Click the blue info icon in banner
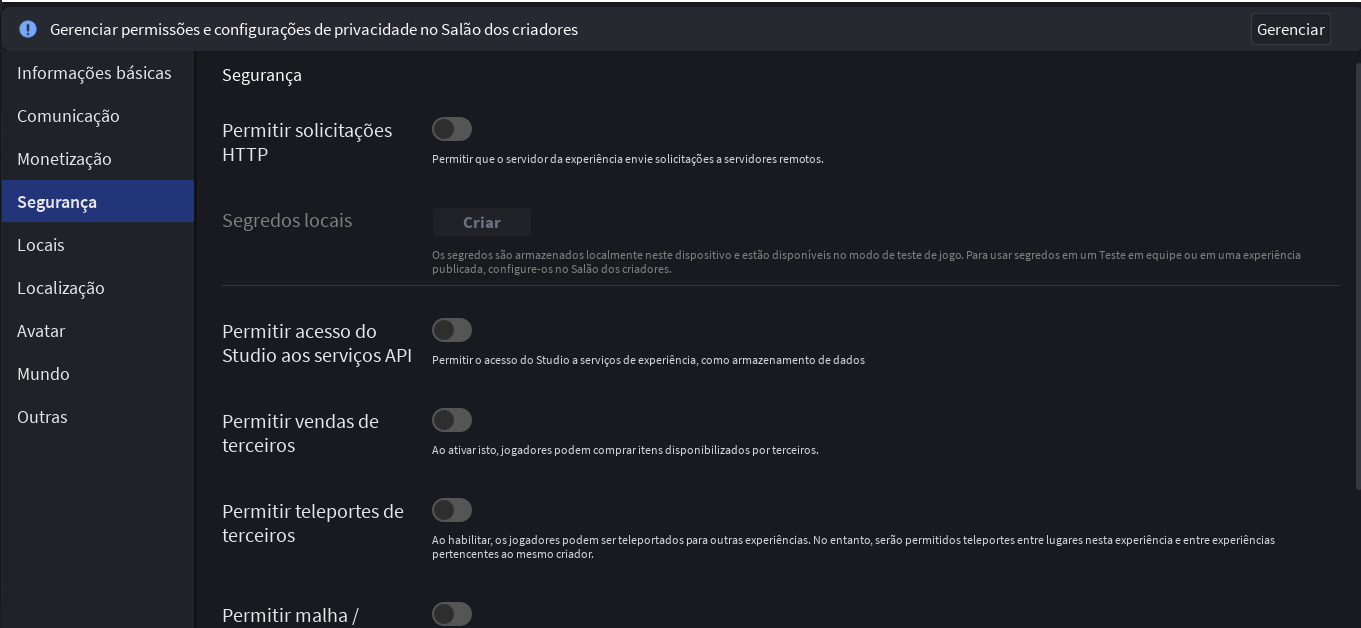Image resolution: width=1361 pixels, height=628 pixels. pos(28,29)
